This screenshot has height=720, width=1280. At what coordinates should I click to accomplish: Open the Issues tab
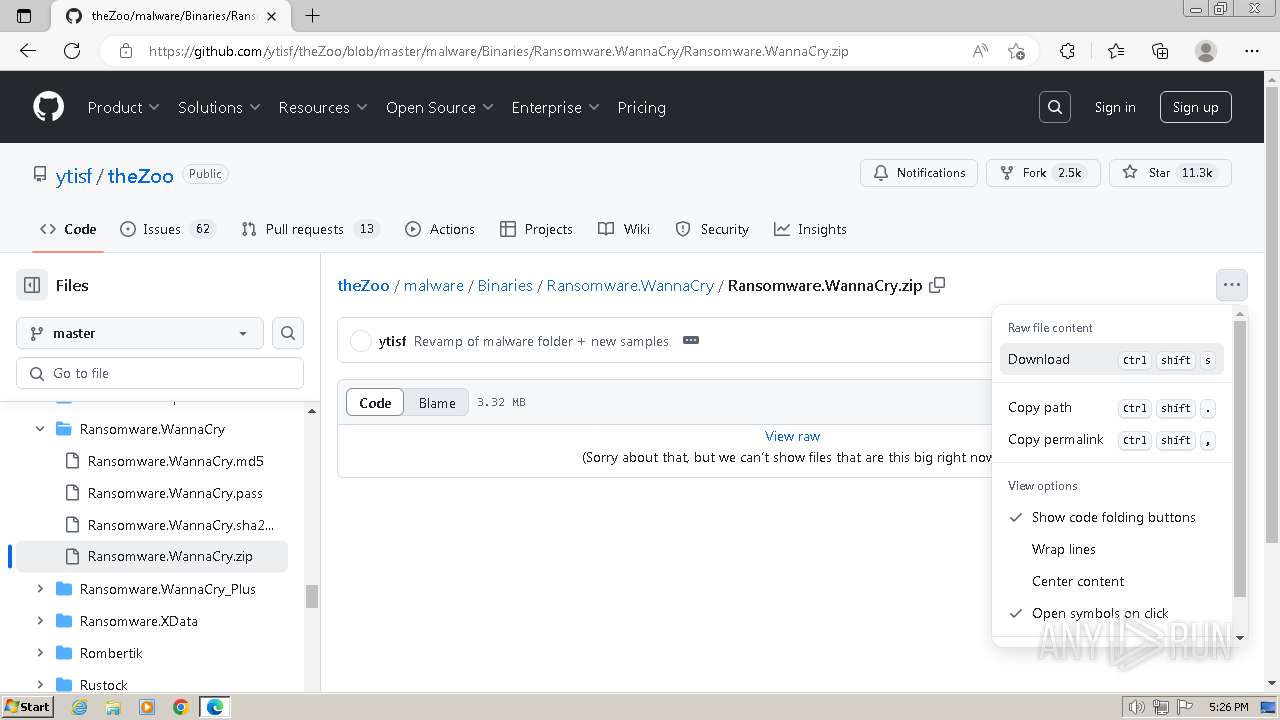pos(167,229)
